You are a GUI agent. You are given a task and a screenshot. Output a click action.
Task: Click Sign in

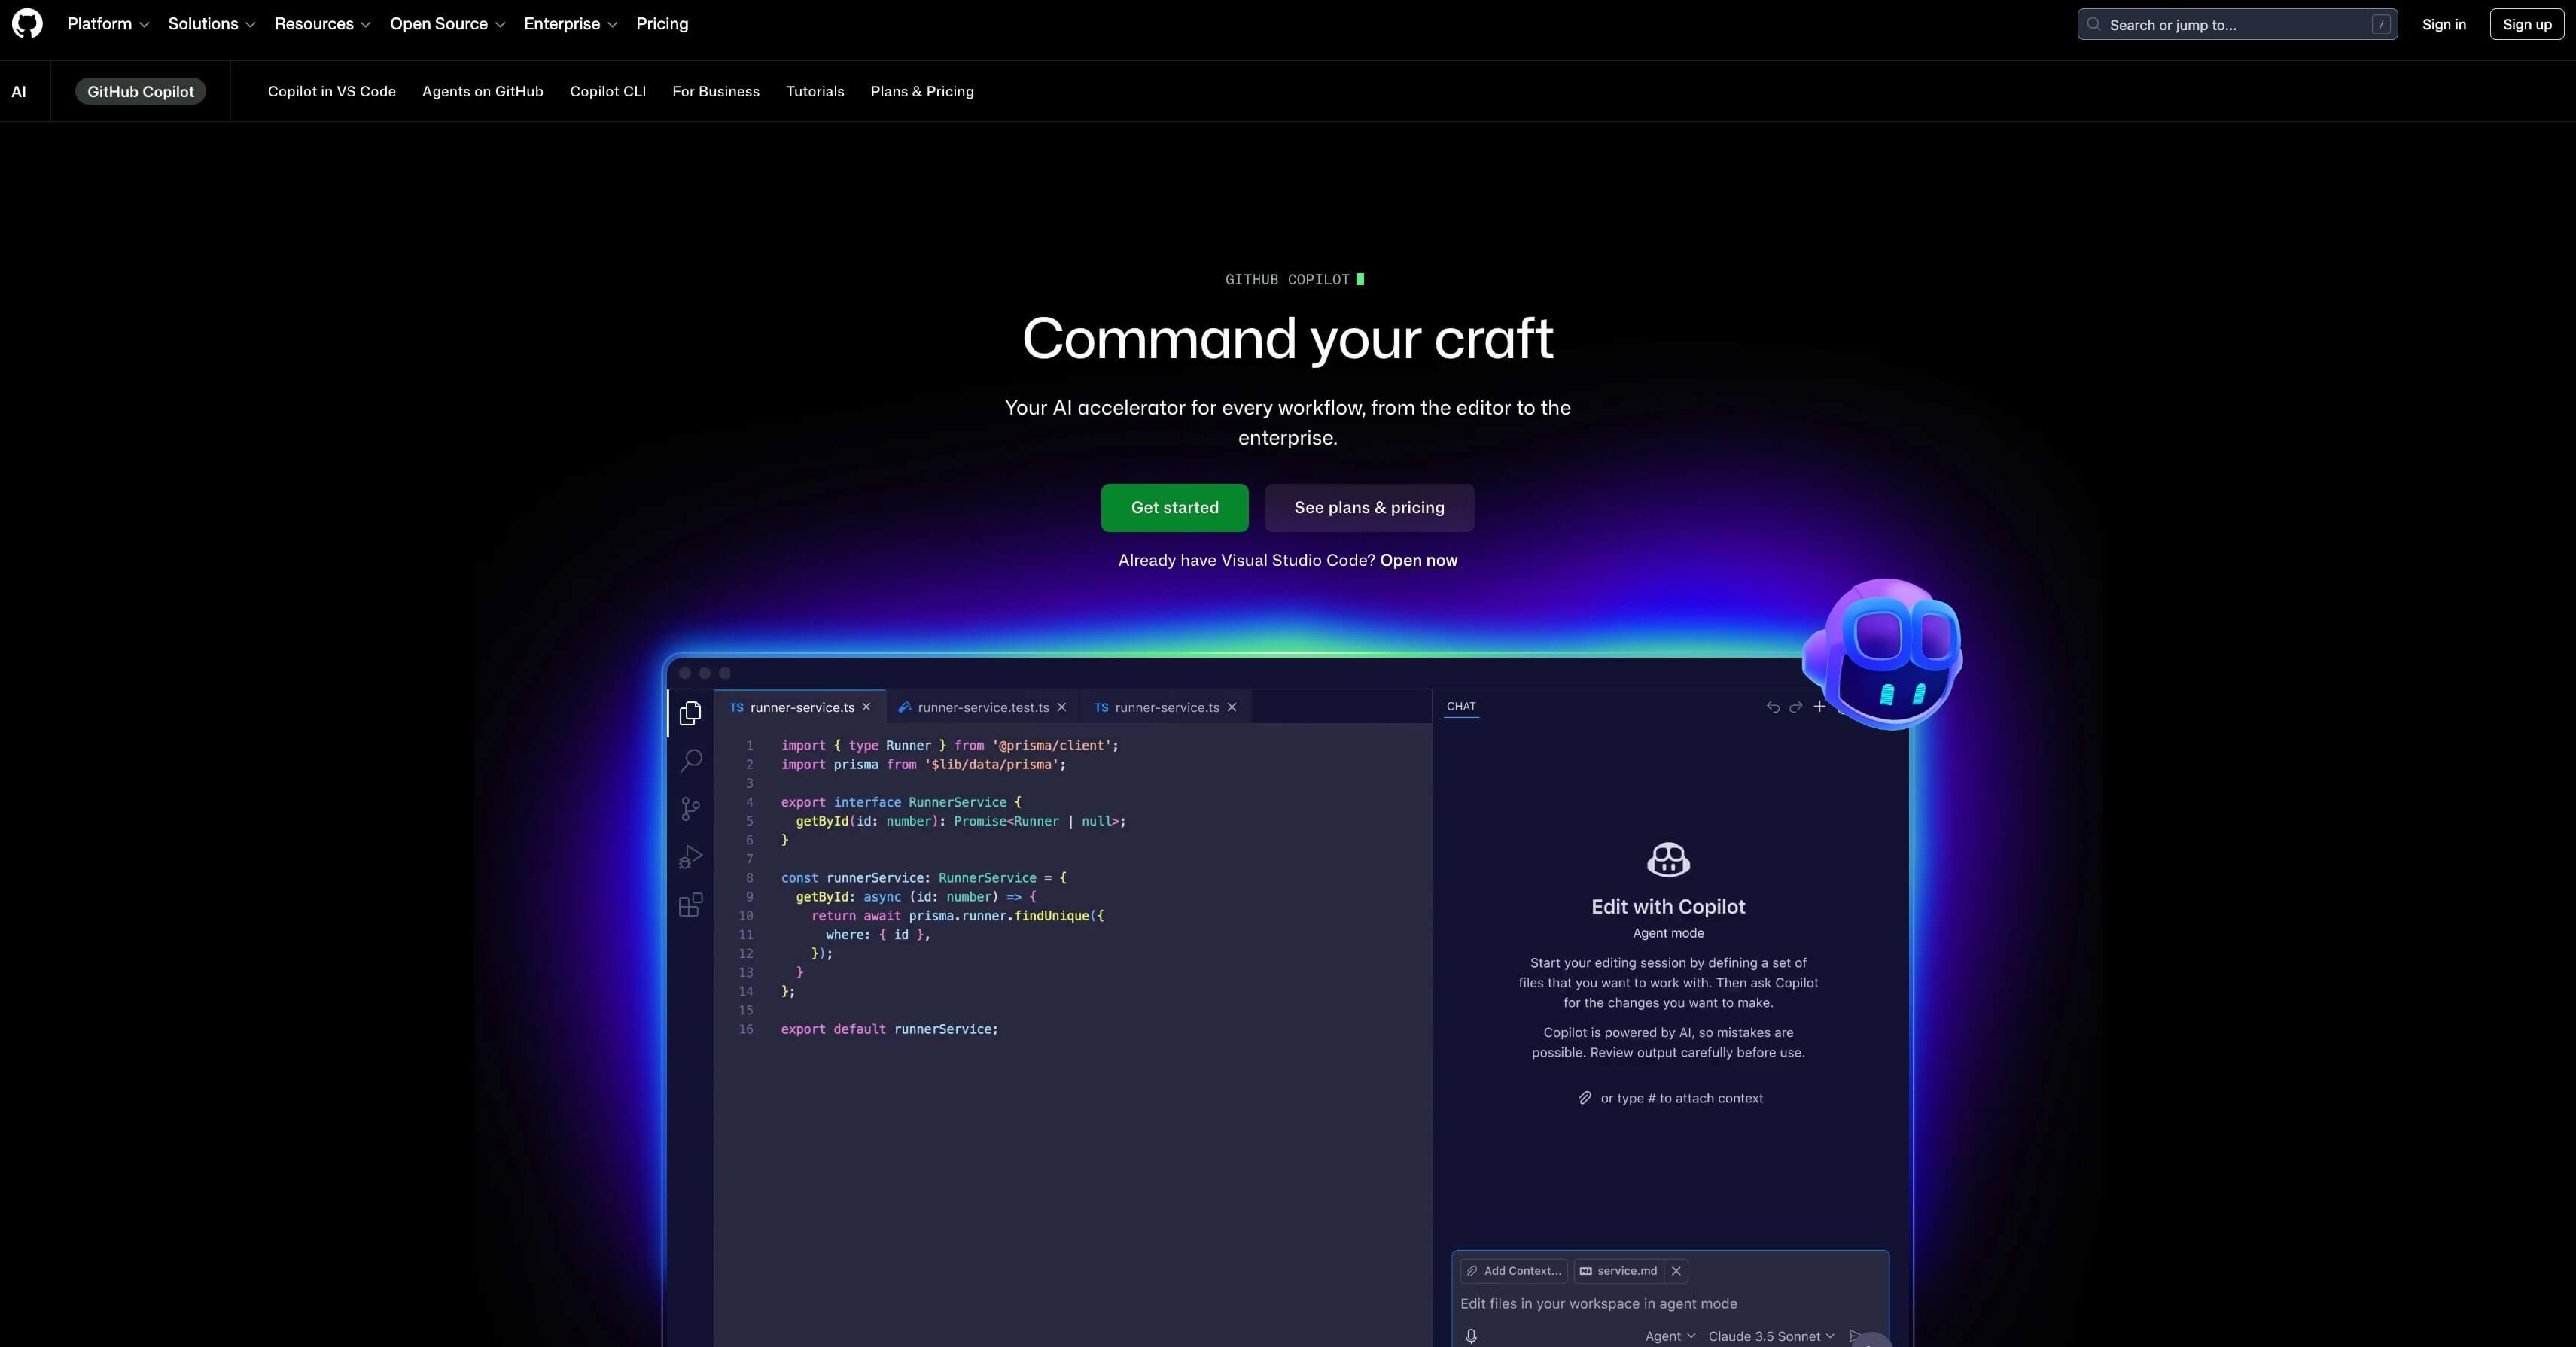coord(2444,24)
